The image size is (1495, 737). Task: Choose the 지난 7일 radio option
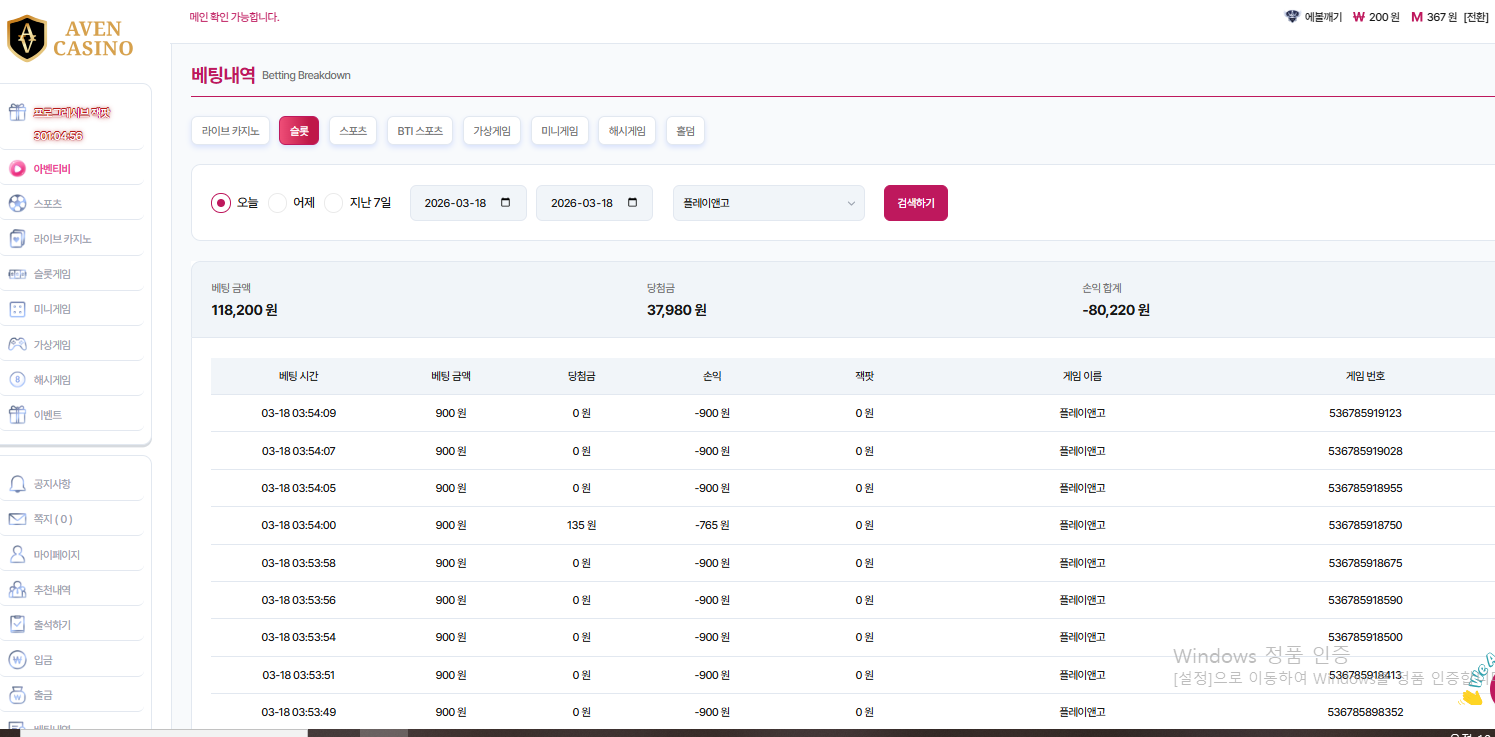tap(334, 203)
